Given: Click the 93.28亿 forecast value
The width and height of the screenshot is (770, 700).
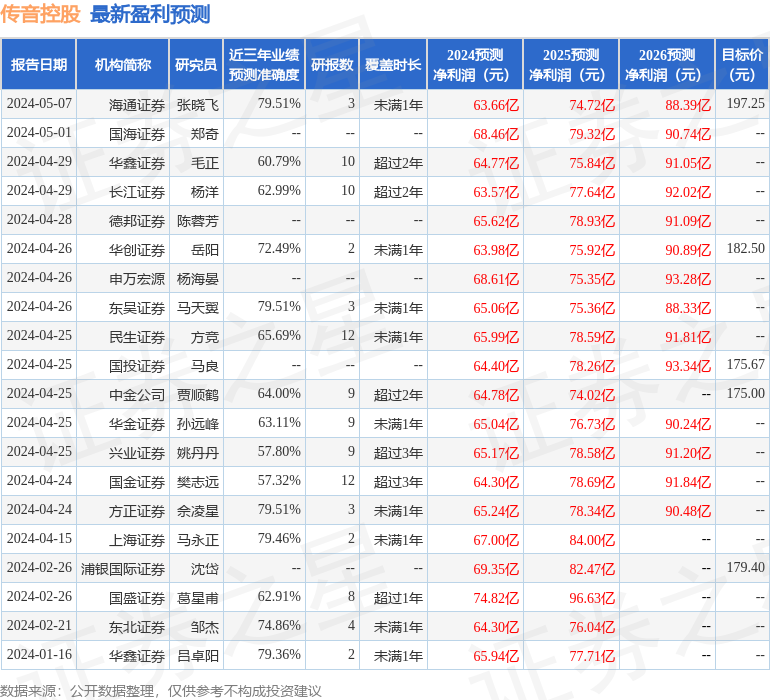Looking at the screenshot, I should point(688,279).
